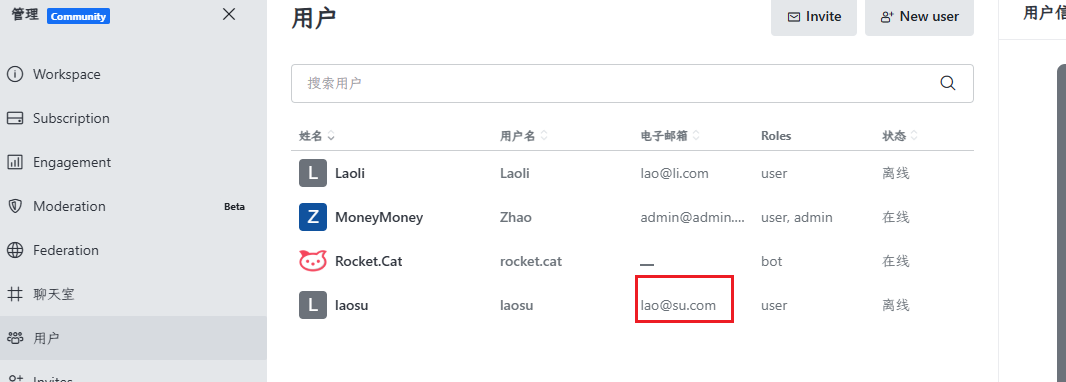Click the 用户 people icon in sidebar
This screenshot has height=382, width=1066.
point(15,338)
